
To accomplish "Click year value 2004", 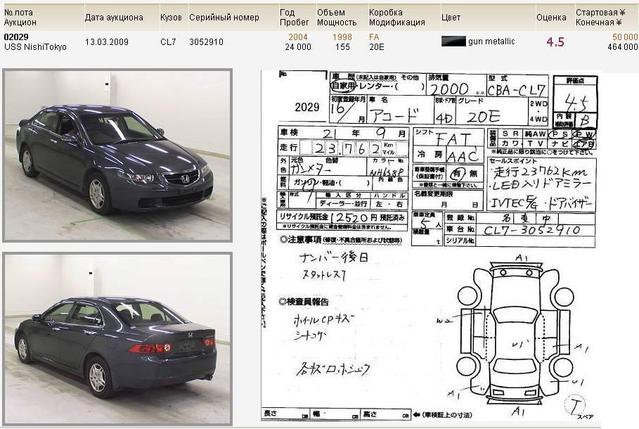I will click(298, 37).
